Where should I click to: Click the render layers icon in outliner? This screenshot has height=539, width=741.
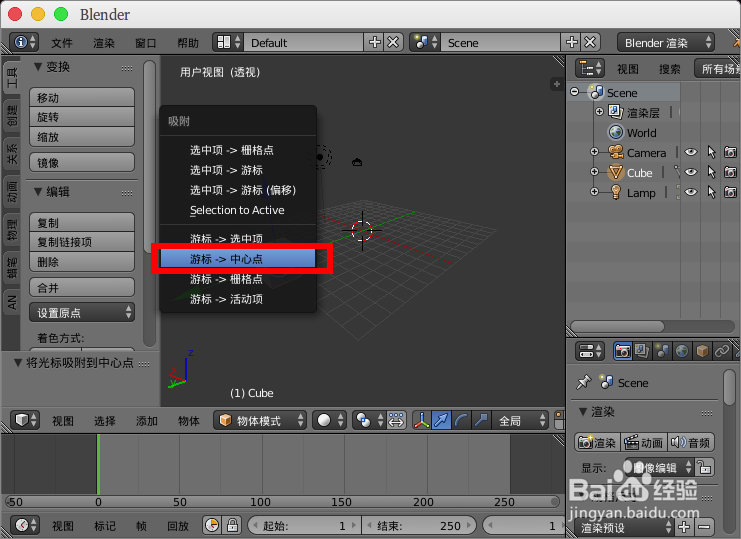(x=616, y=112)
